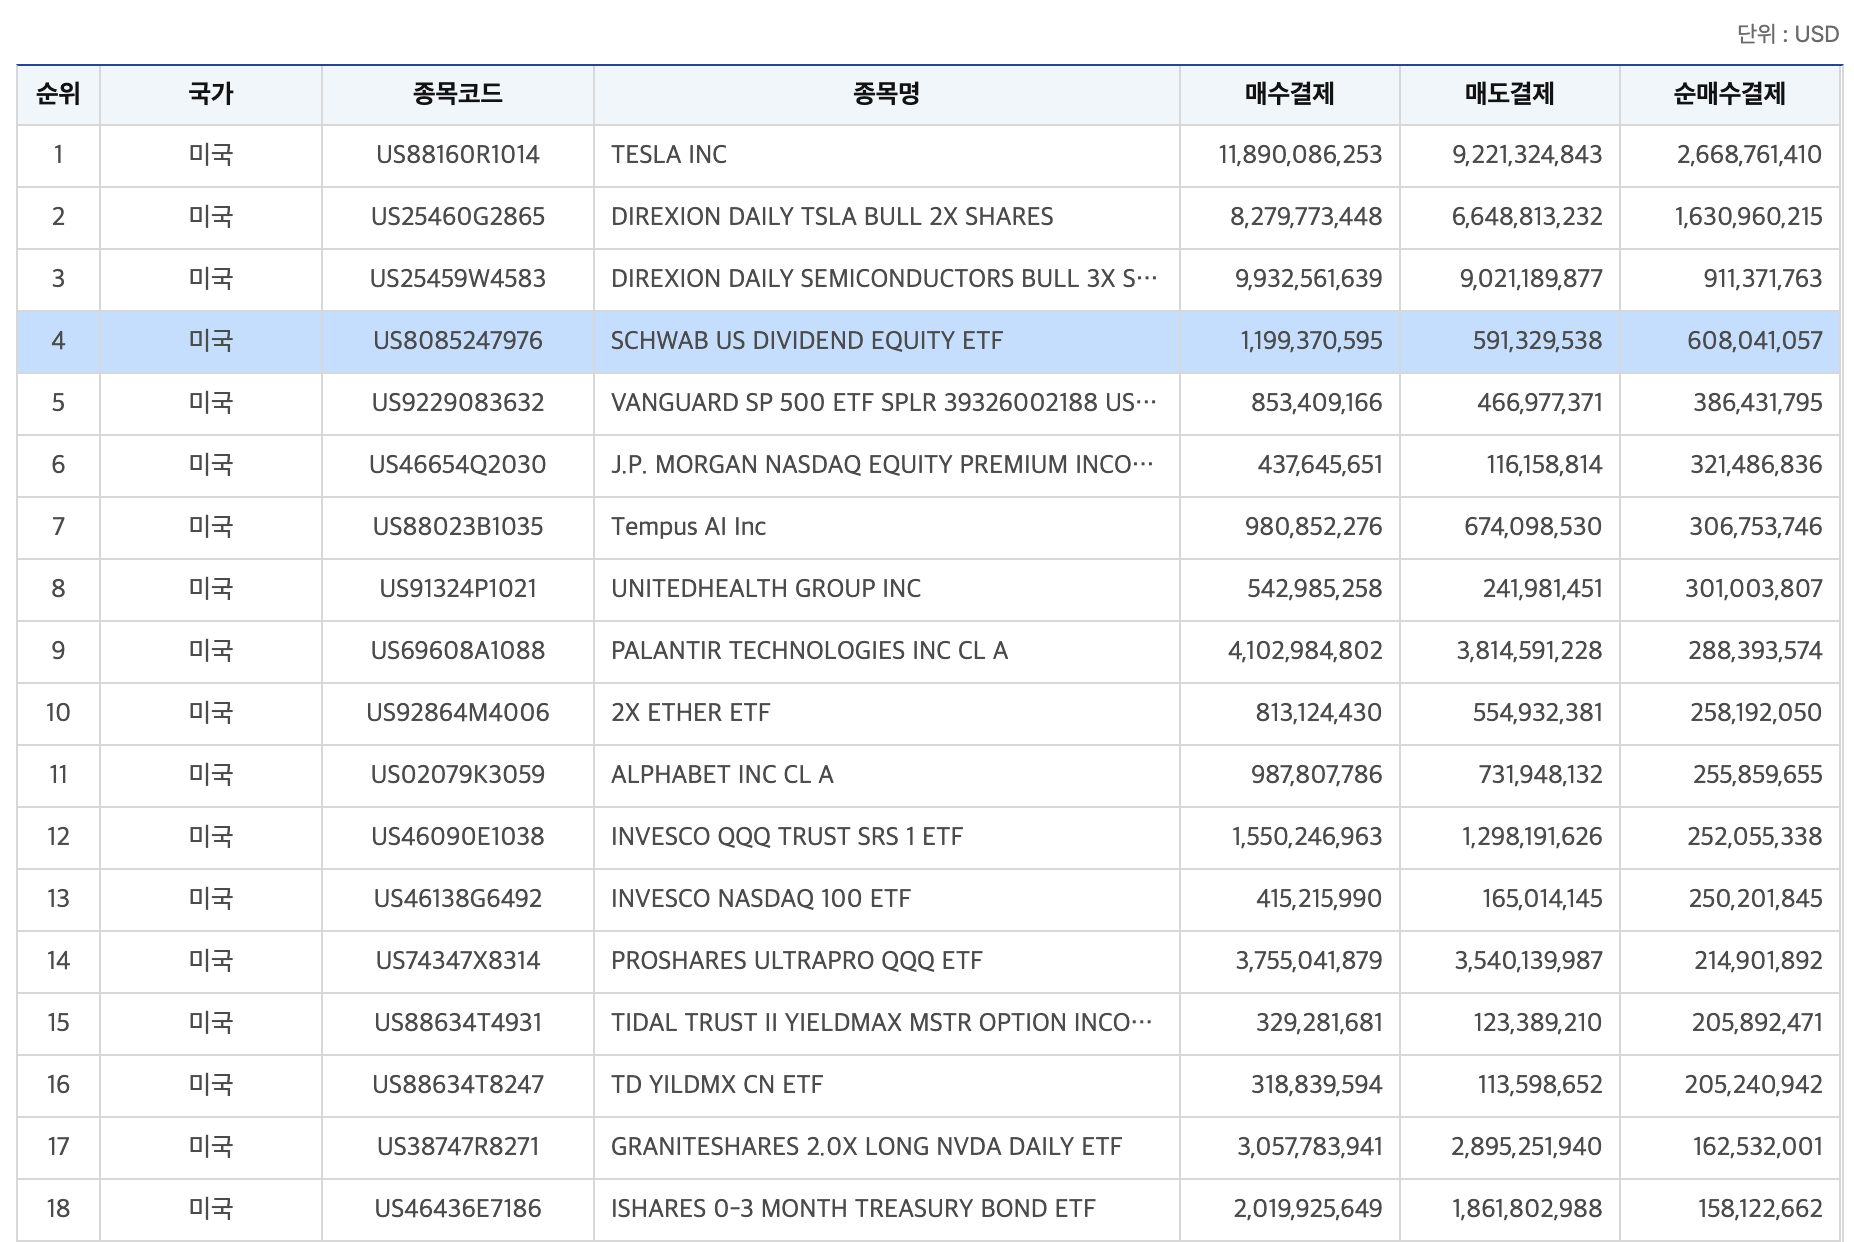Select SCHWAB US DIVIDEND EQUITY ETF
The width and height of the screenshot is (1854, 1242).
[807, 341]
